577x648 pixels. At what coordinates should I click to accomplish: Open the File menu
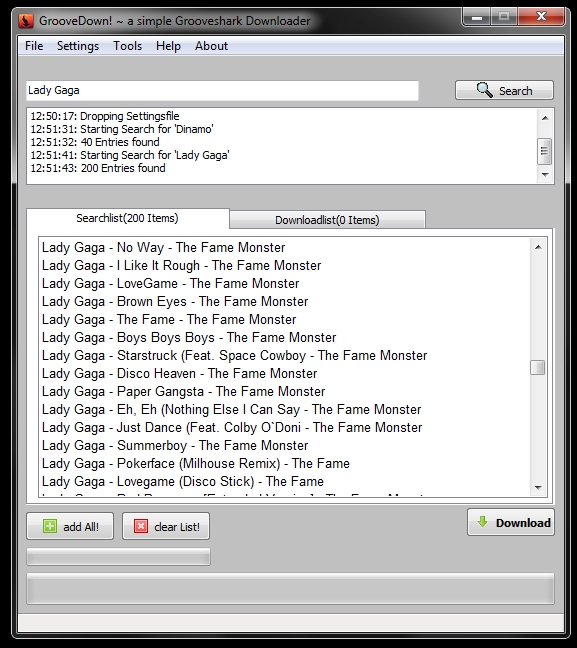pos(34,46)
